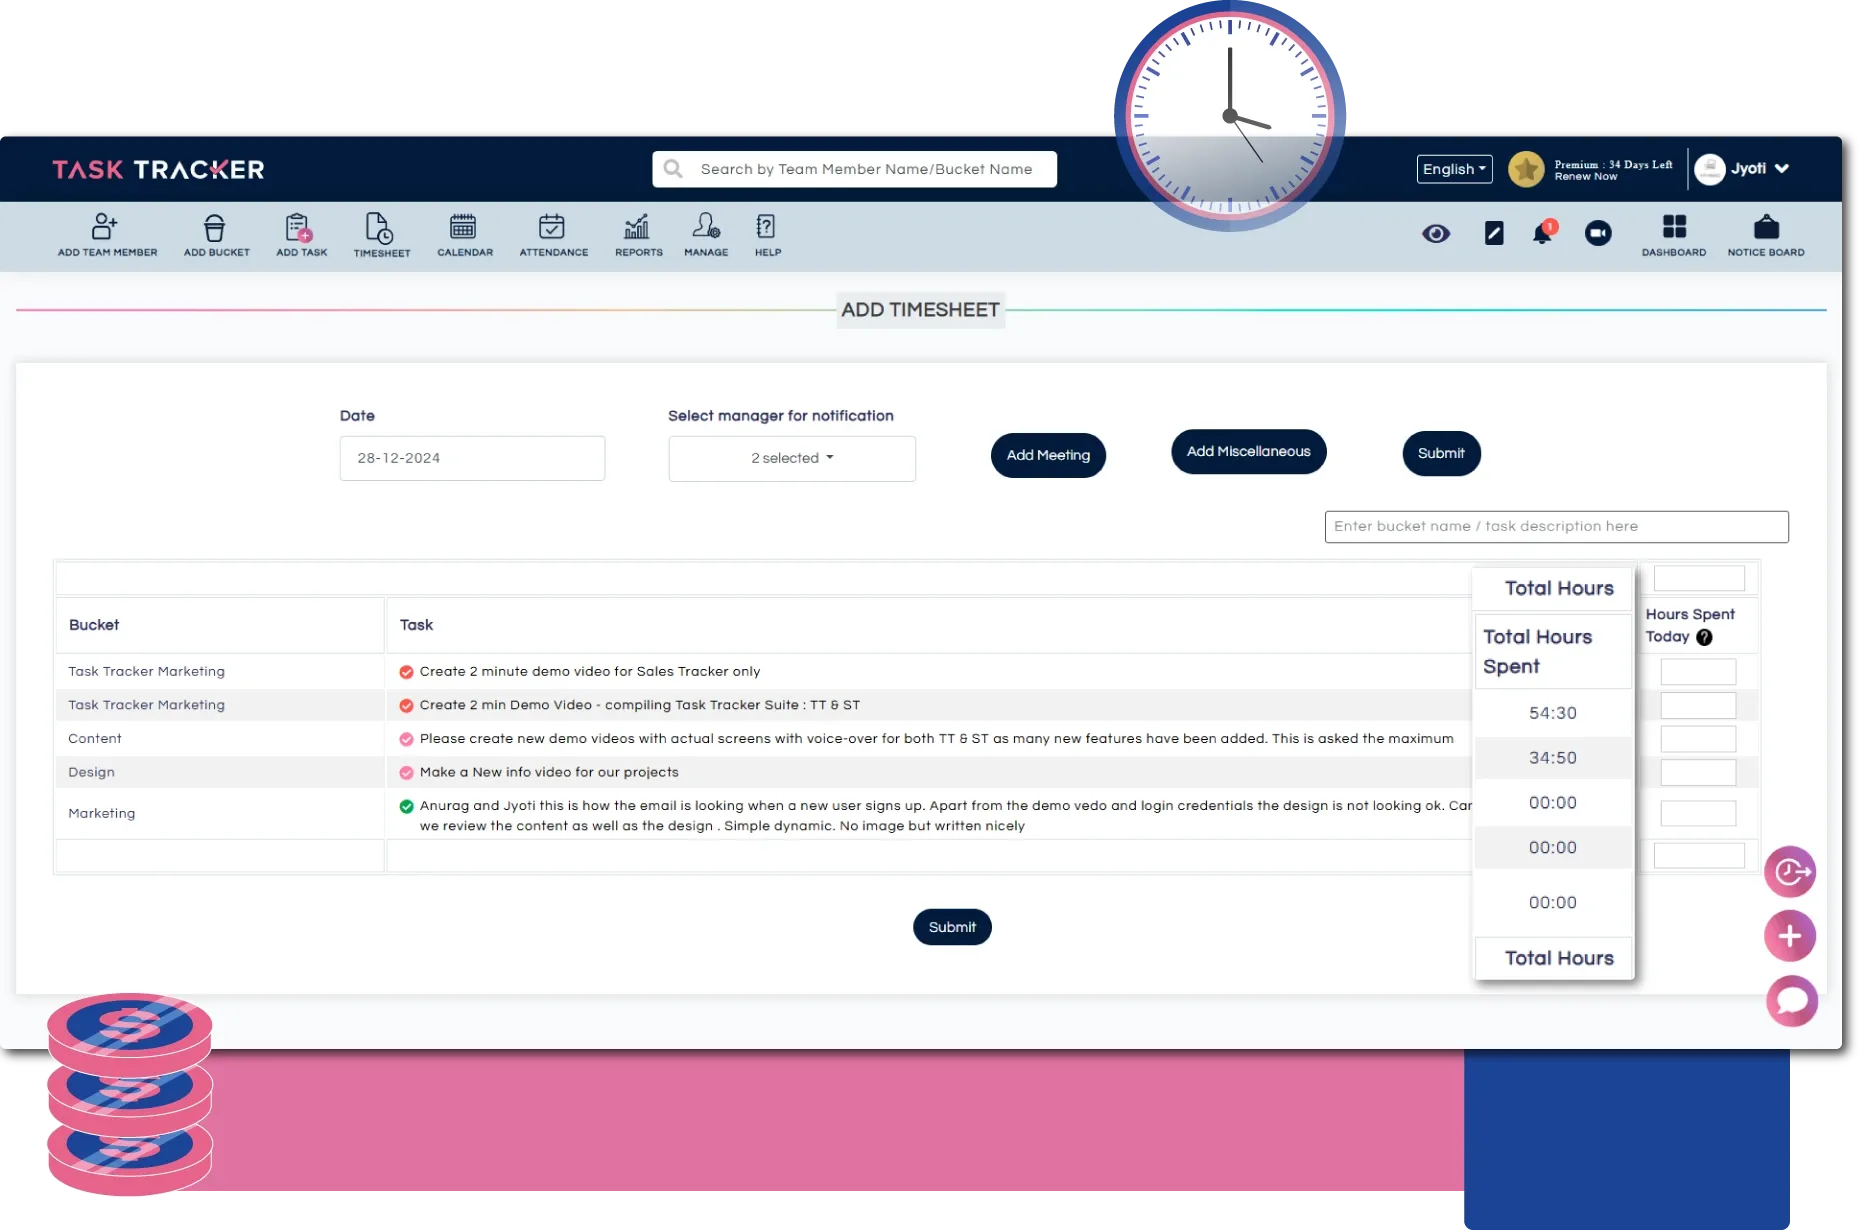Image resolution: width=1860 pixels, height=1230 pixels.
Task: Click the 54:30 total hours value
Action: point(1552,713)
